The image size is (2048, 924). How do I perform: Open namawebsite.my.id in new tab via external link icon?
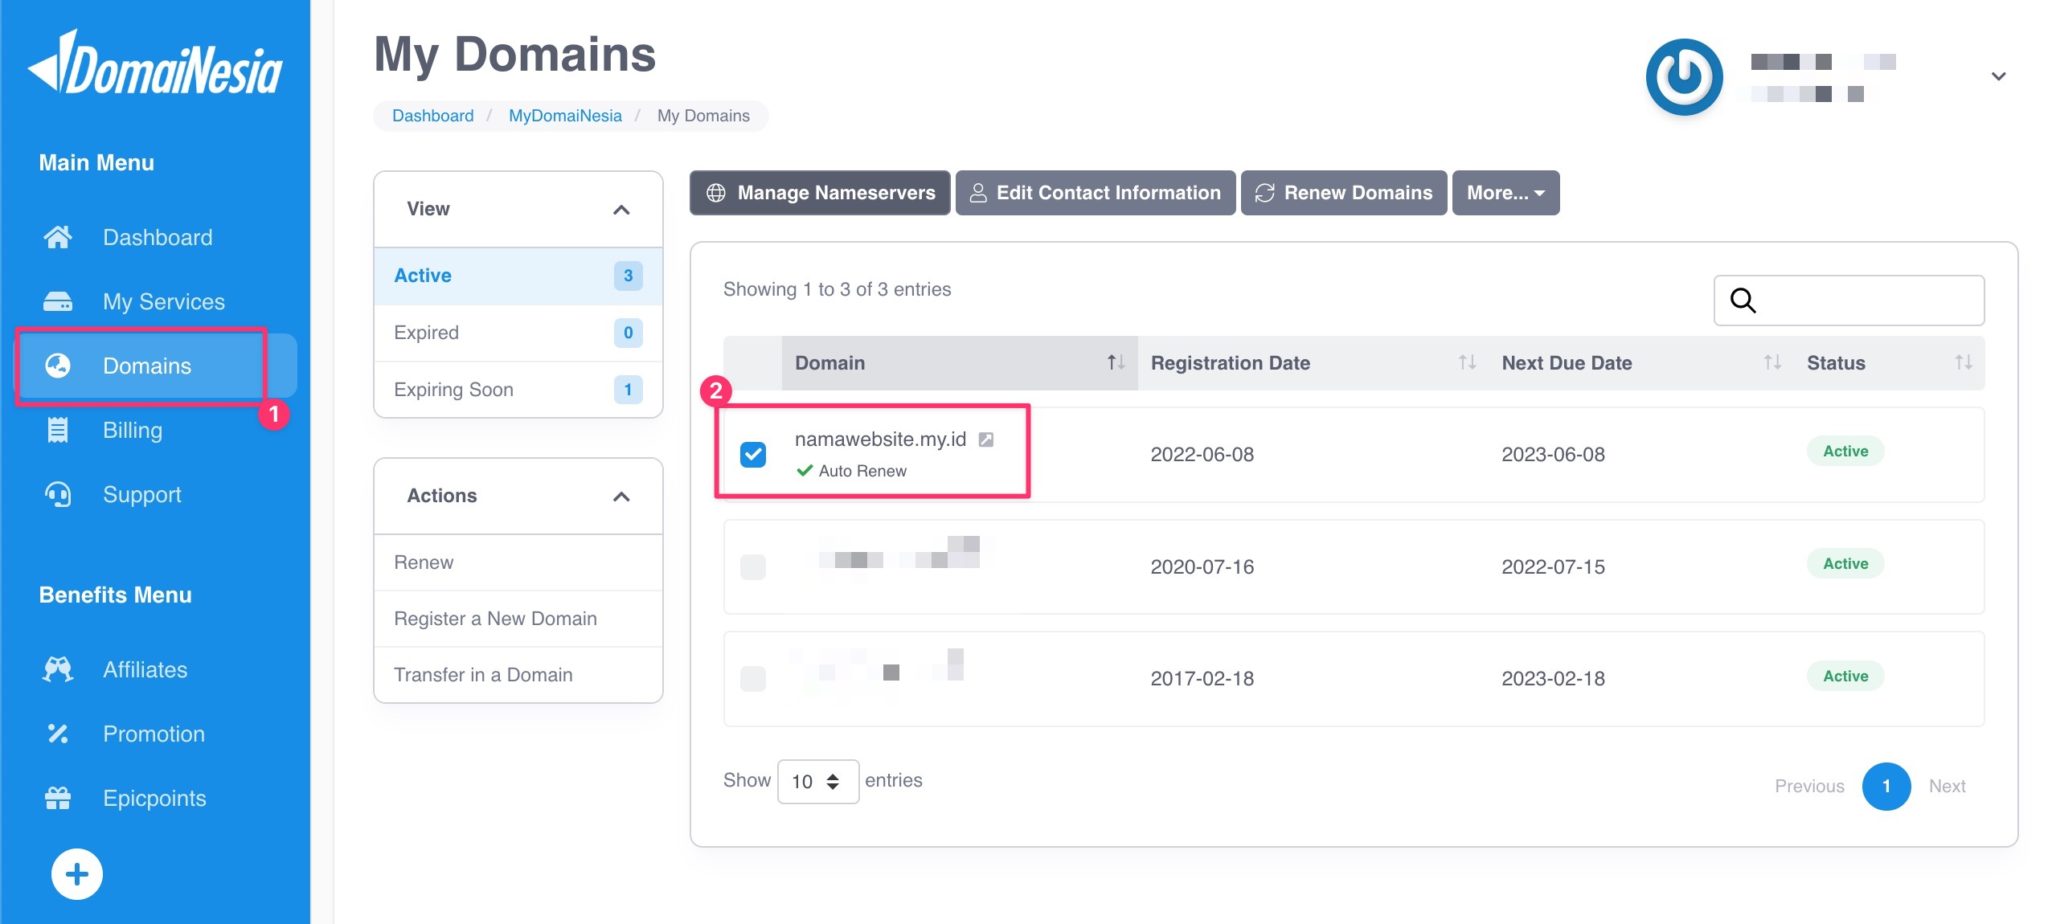987,438
